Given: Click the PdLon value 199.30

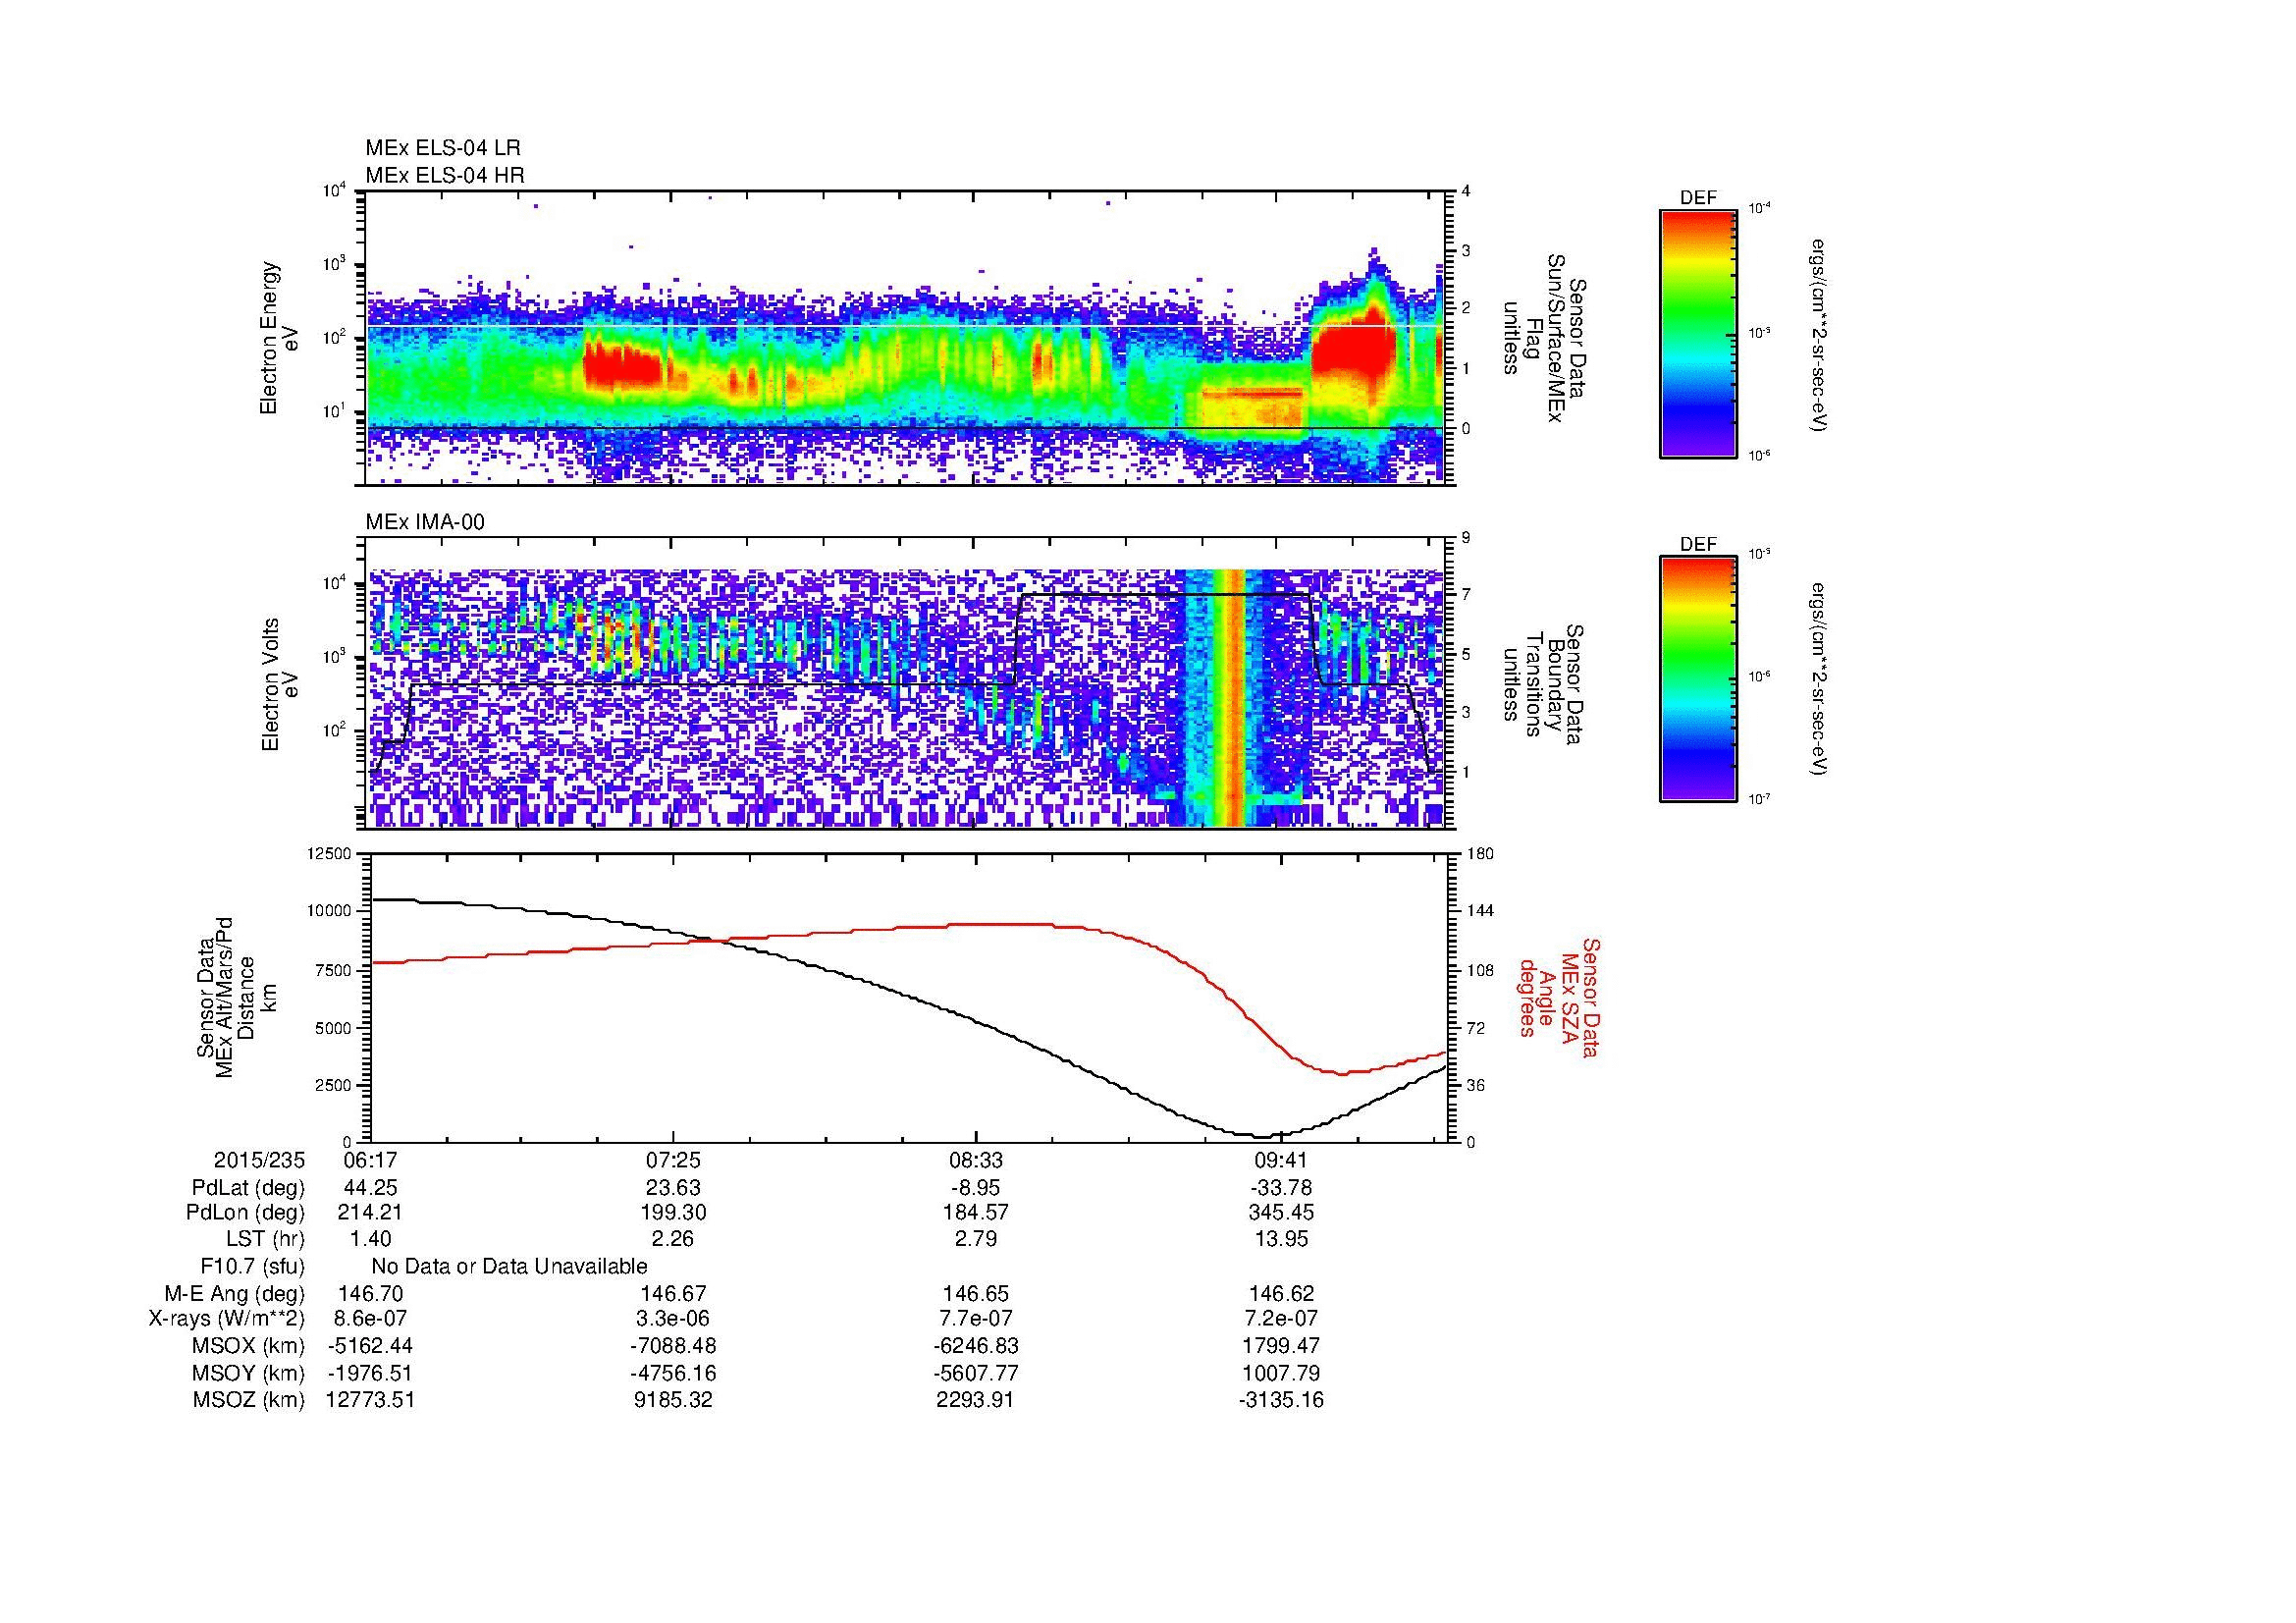Looking at the screenshot, I should [673, 1213].
